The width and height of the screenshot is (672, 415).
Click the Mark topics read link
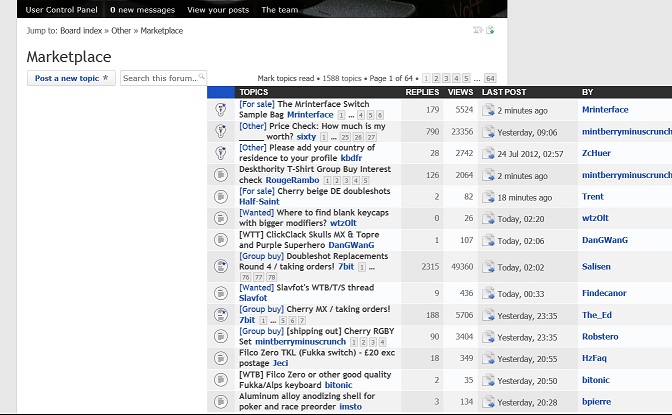[x=290, y=78]
